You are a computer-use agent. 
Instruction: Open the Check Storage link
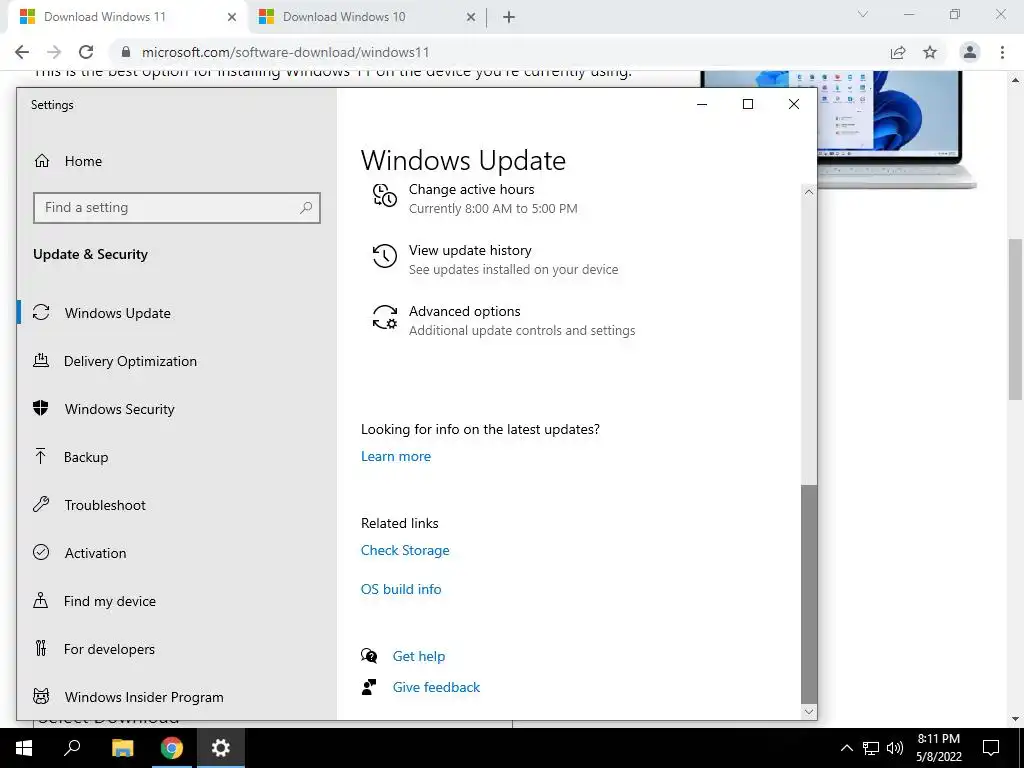coord(405,551)
